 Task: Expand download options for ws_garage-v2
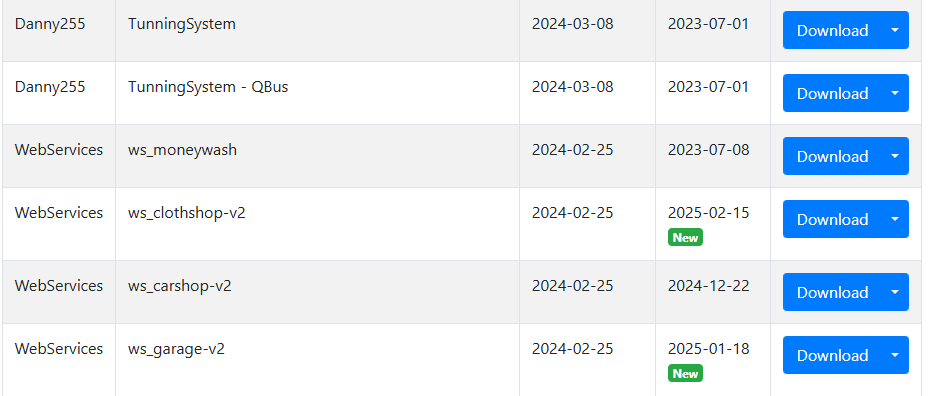click(x=895, y=355)
